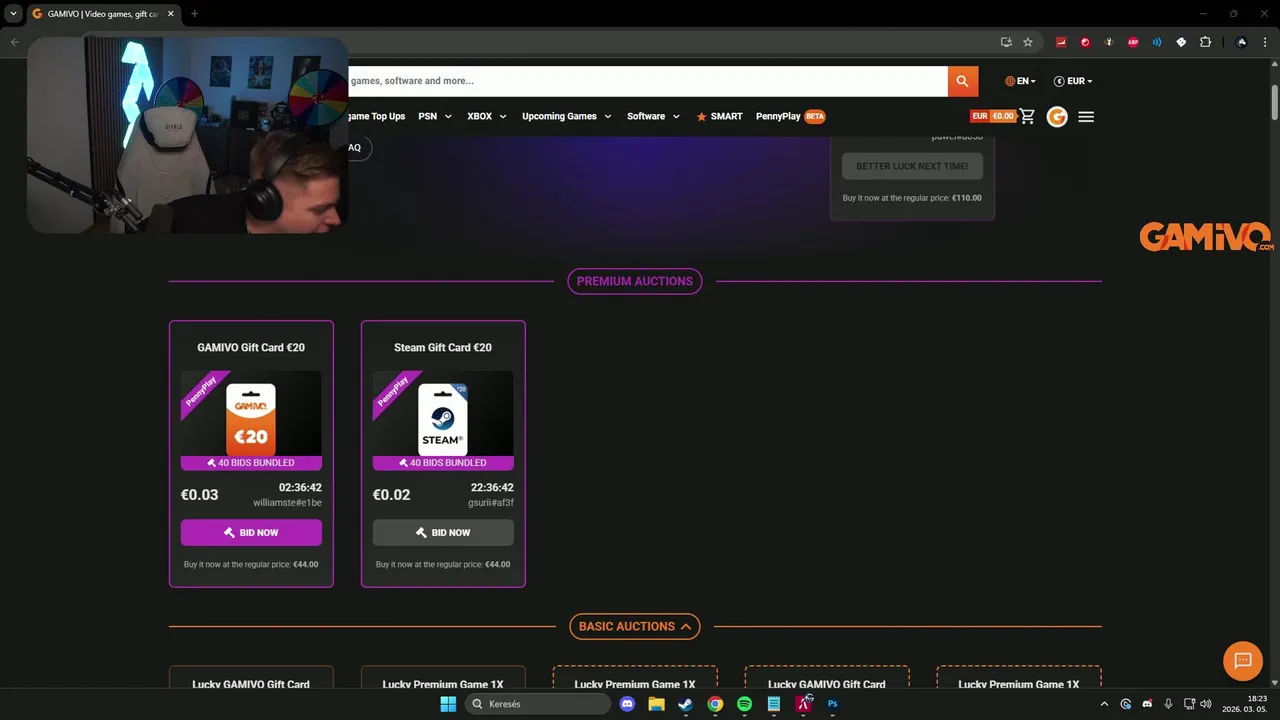
Task: Collapse the Basic Auctions section
Action: [x=635, y=626]
